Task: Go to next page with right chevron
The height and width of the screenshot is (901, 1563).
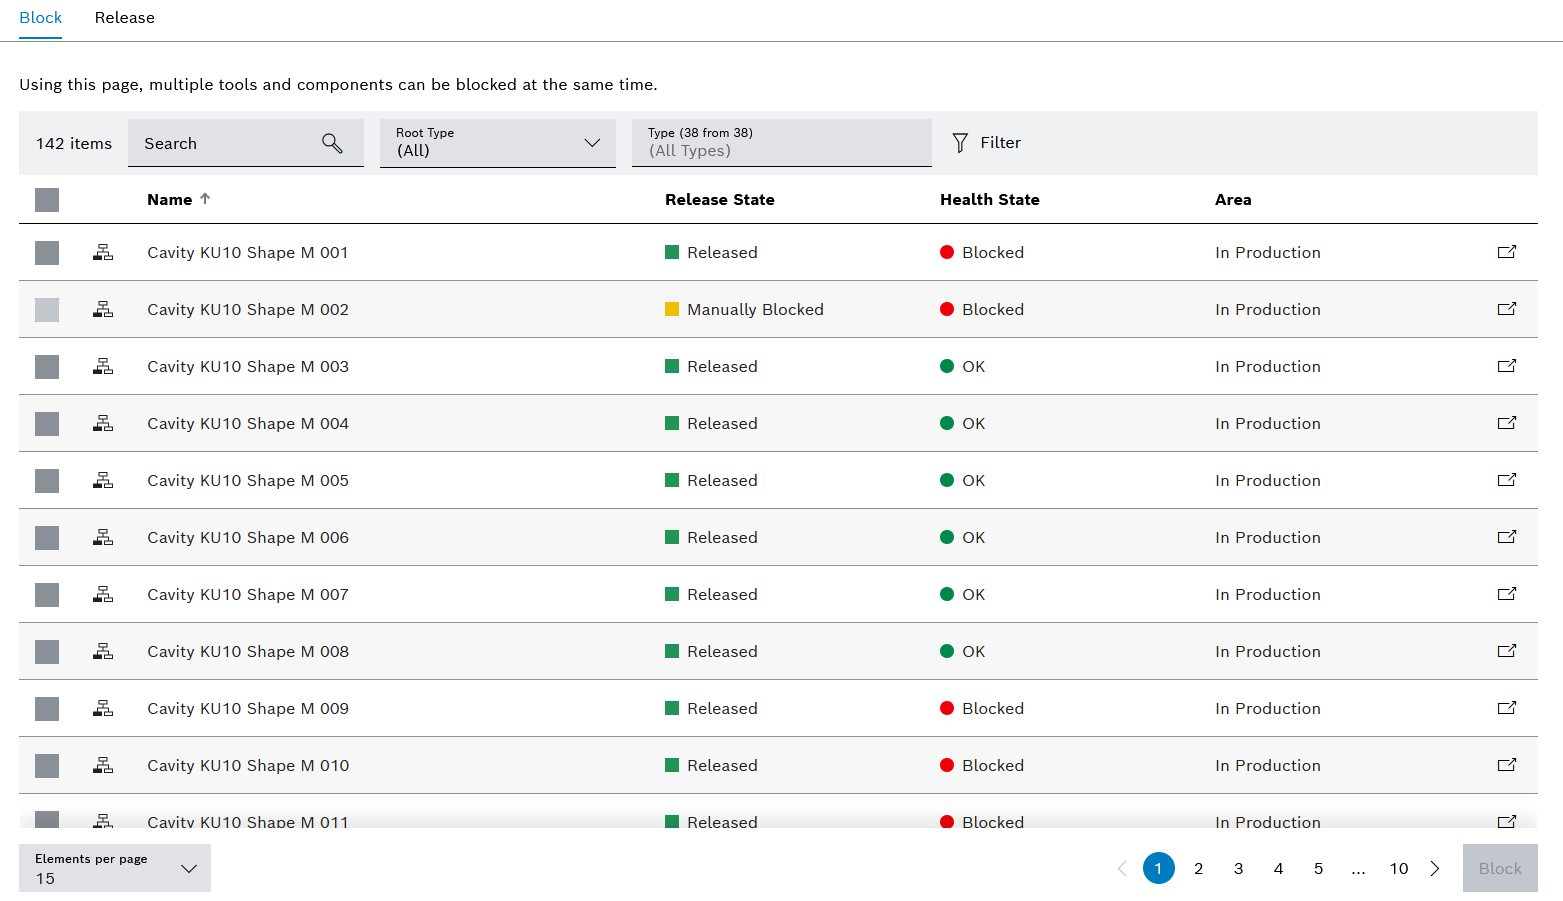Action: (1435, 868)
